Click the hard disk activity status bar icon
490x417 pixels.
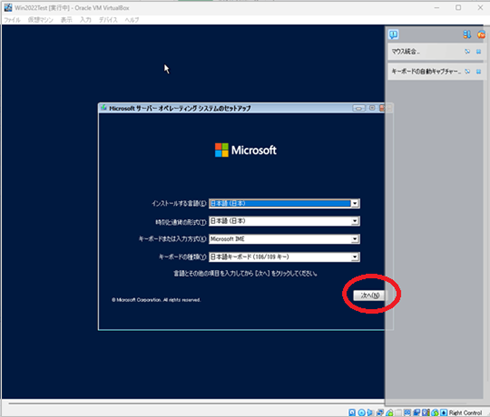(352, 413)
